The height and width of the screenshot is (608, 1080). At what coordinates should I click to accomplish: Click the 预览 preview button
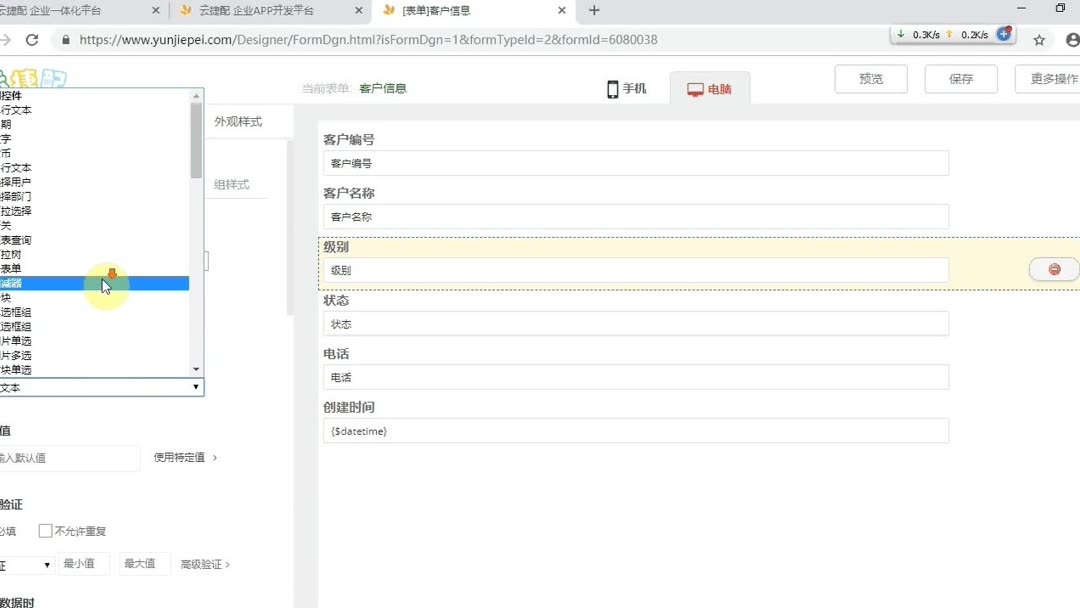(x=870, y=78)
